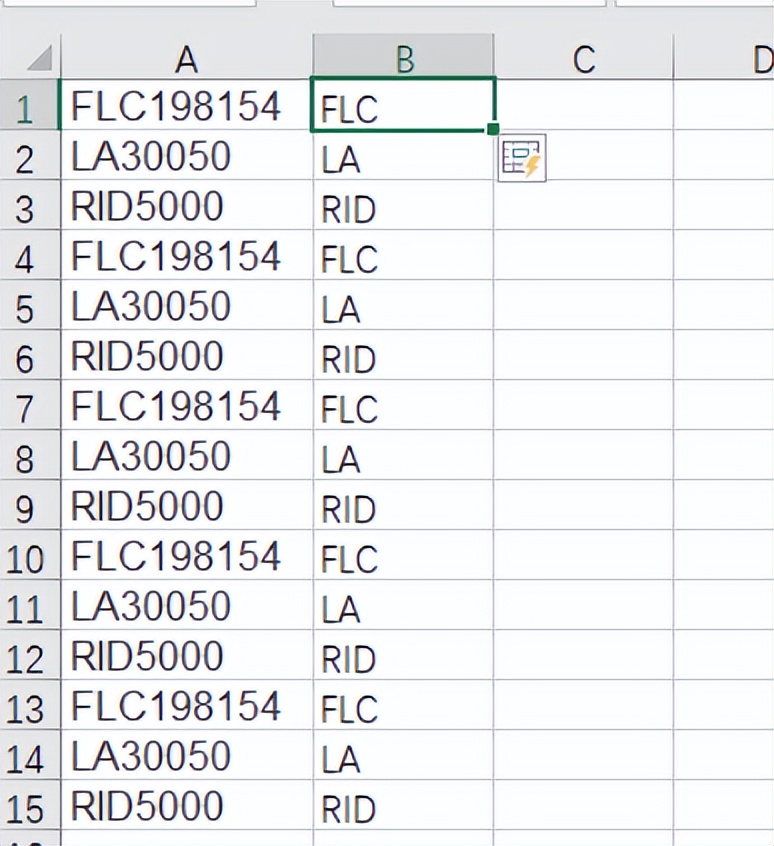
Task: Click cell B7 containing FLC
Action: click(x=403, y=405)
